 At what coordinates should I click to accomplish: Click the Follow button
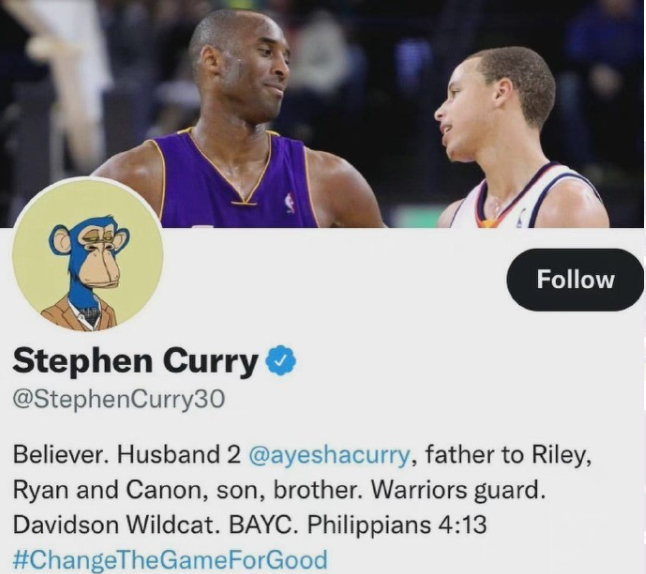(x=575, y=280)
